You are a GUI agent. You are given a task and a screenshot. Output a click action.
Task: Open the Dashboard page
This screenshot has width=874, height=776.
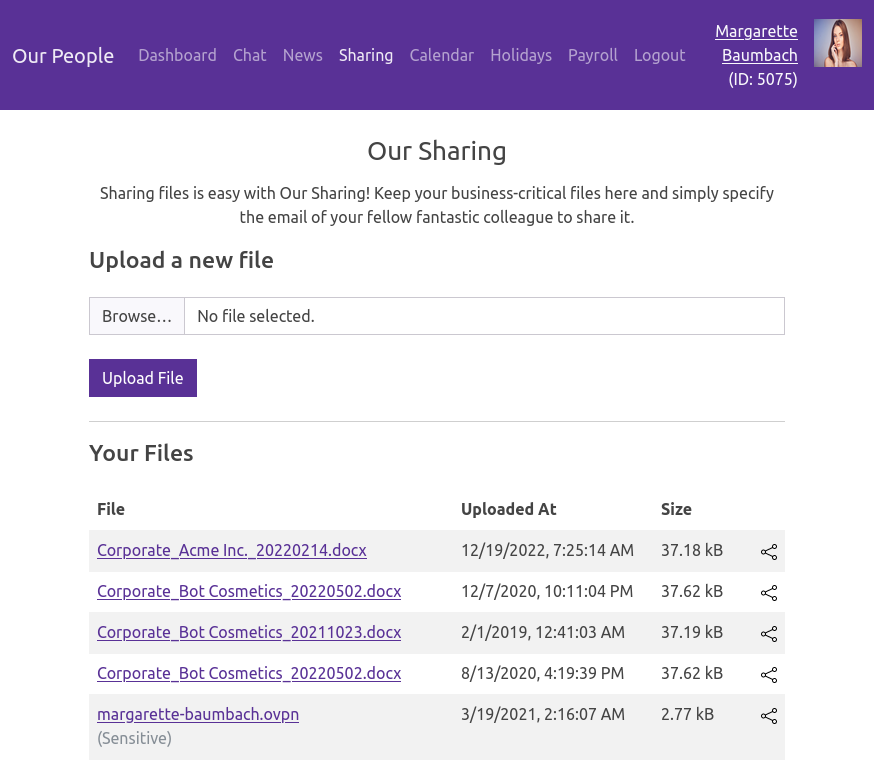(x=177, y=55)
